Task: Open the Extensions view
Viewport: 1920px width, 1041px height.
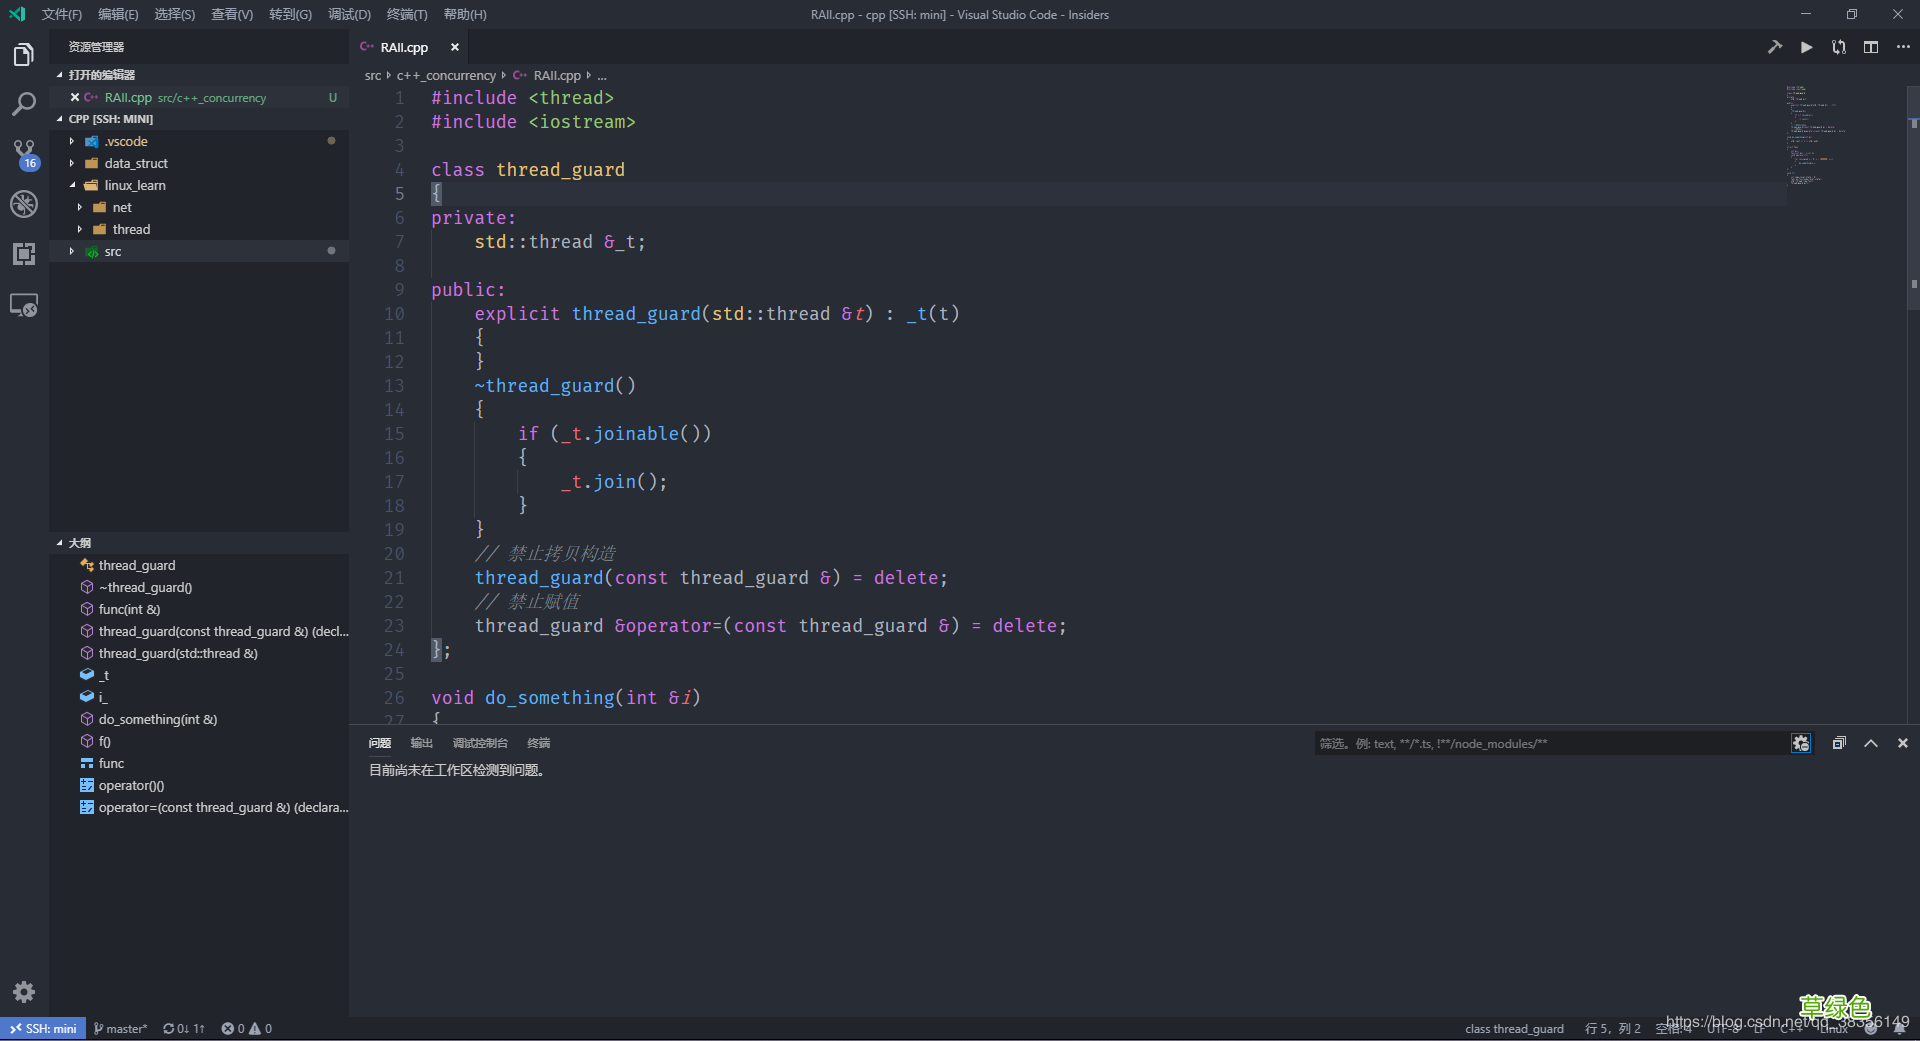Action: tap(24, 254)
